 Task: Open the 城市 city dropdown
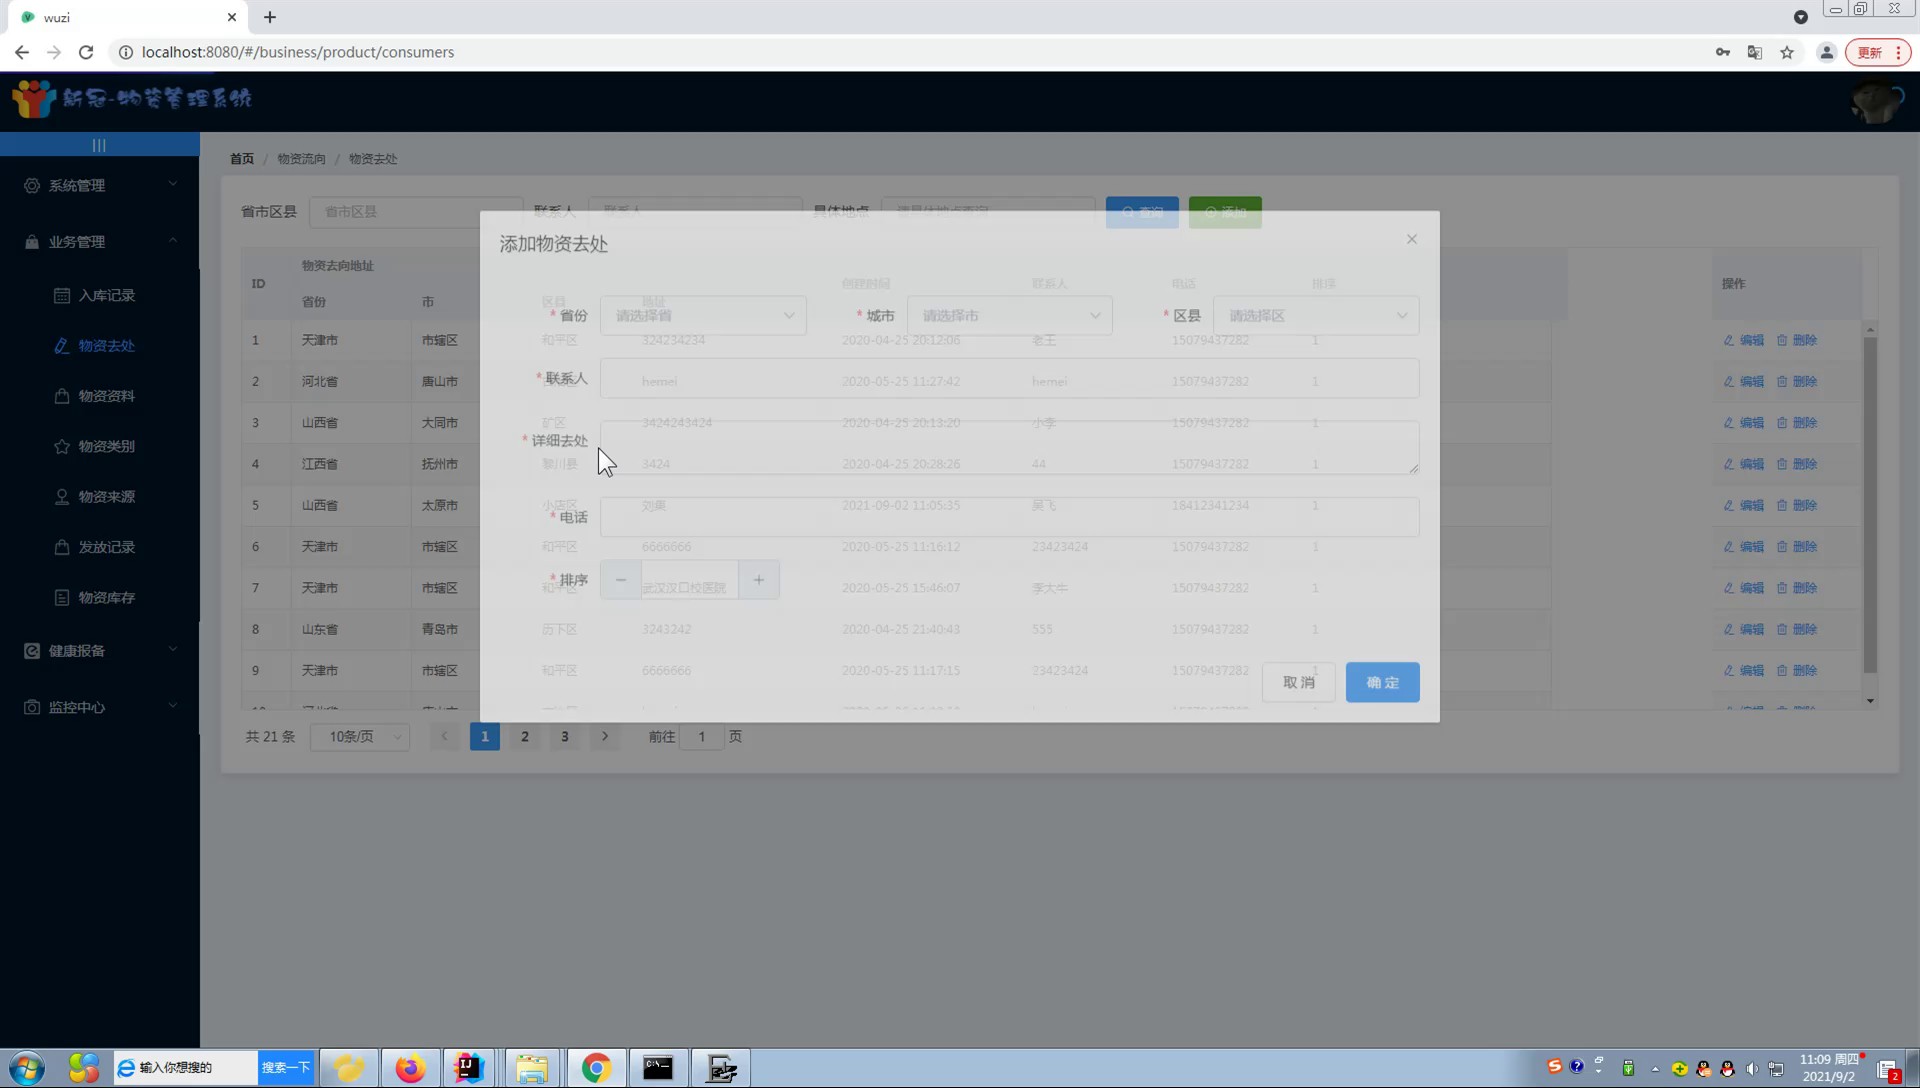coord(1009,316)
